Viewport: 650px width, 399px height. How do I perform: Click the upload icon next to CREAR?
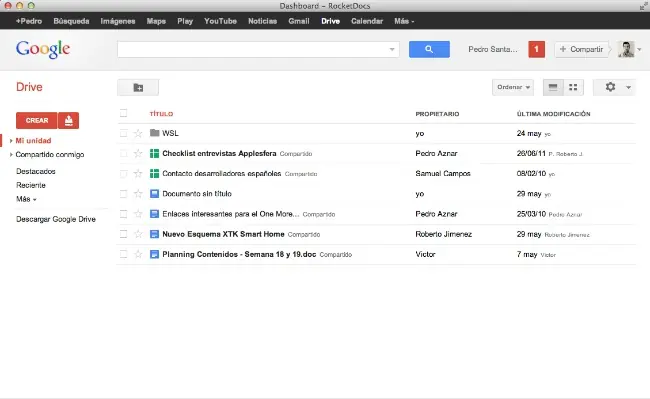[68, 120]
